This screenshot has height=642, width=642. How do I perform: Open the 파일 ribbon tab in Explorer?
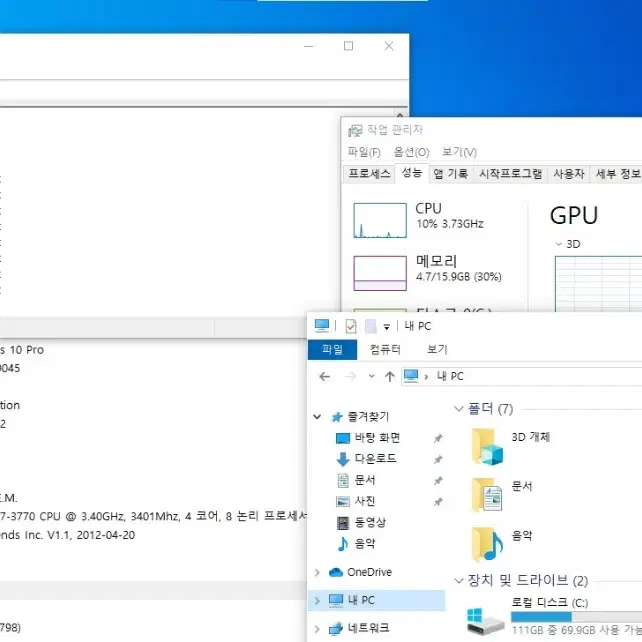click(332, 350)
